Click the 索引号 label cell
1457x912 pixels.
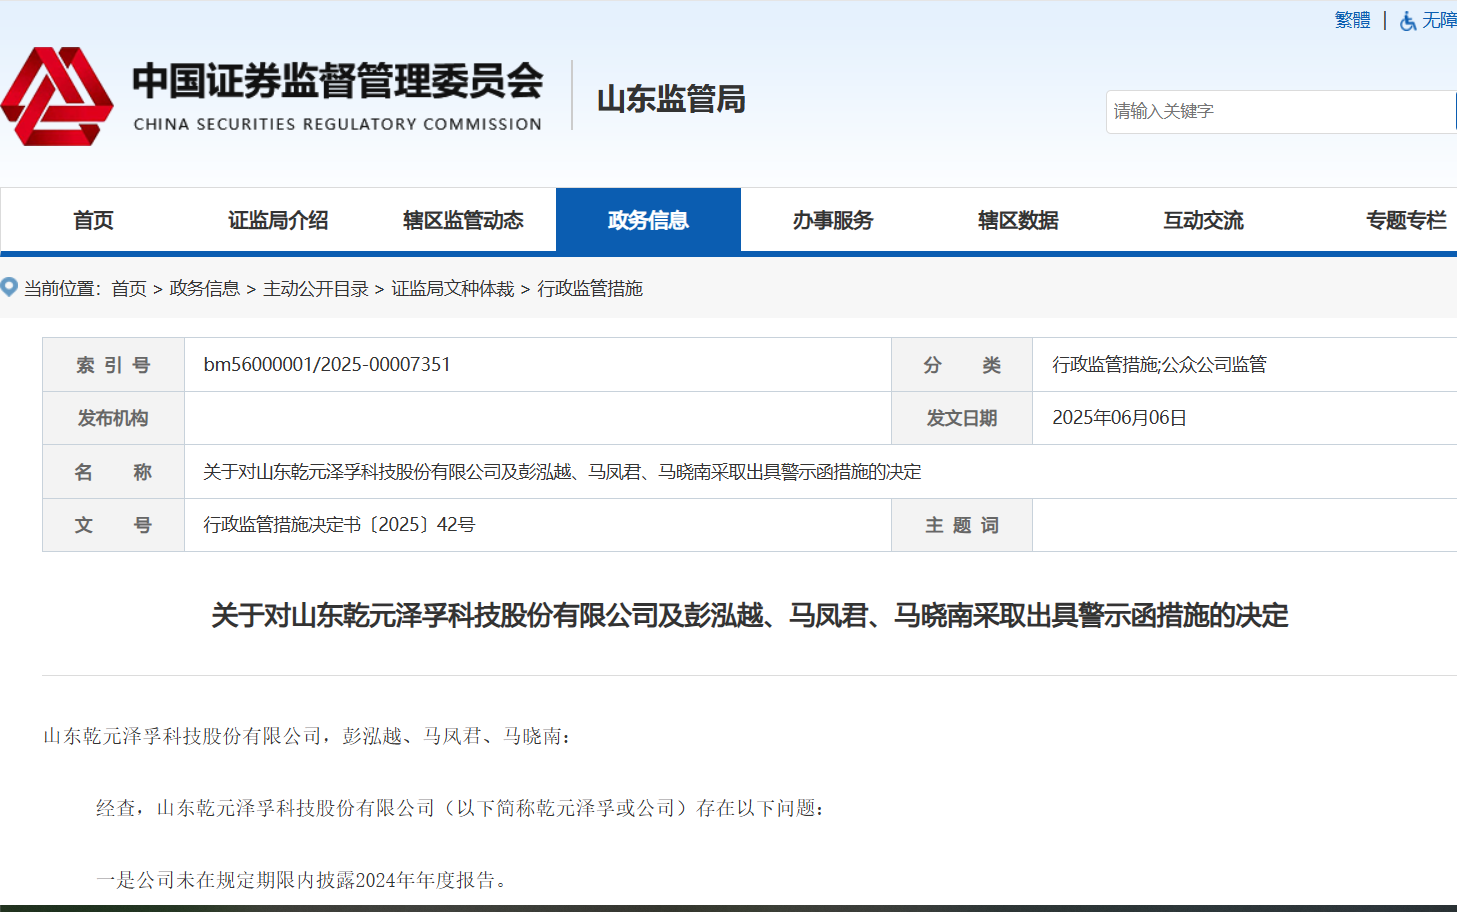[x=113, y=365]
